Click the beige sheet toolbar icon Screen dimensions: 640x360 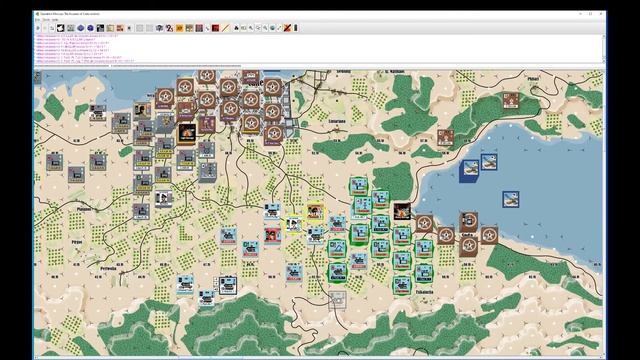110,28
